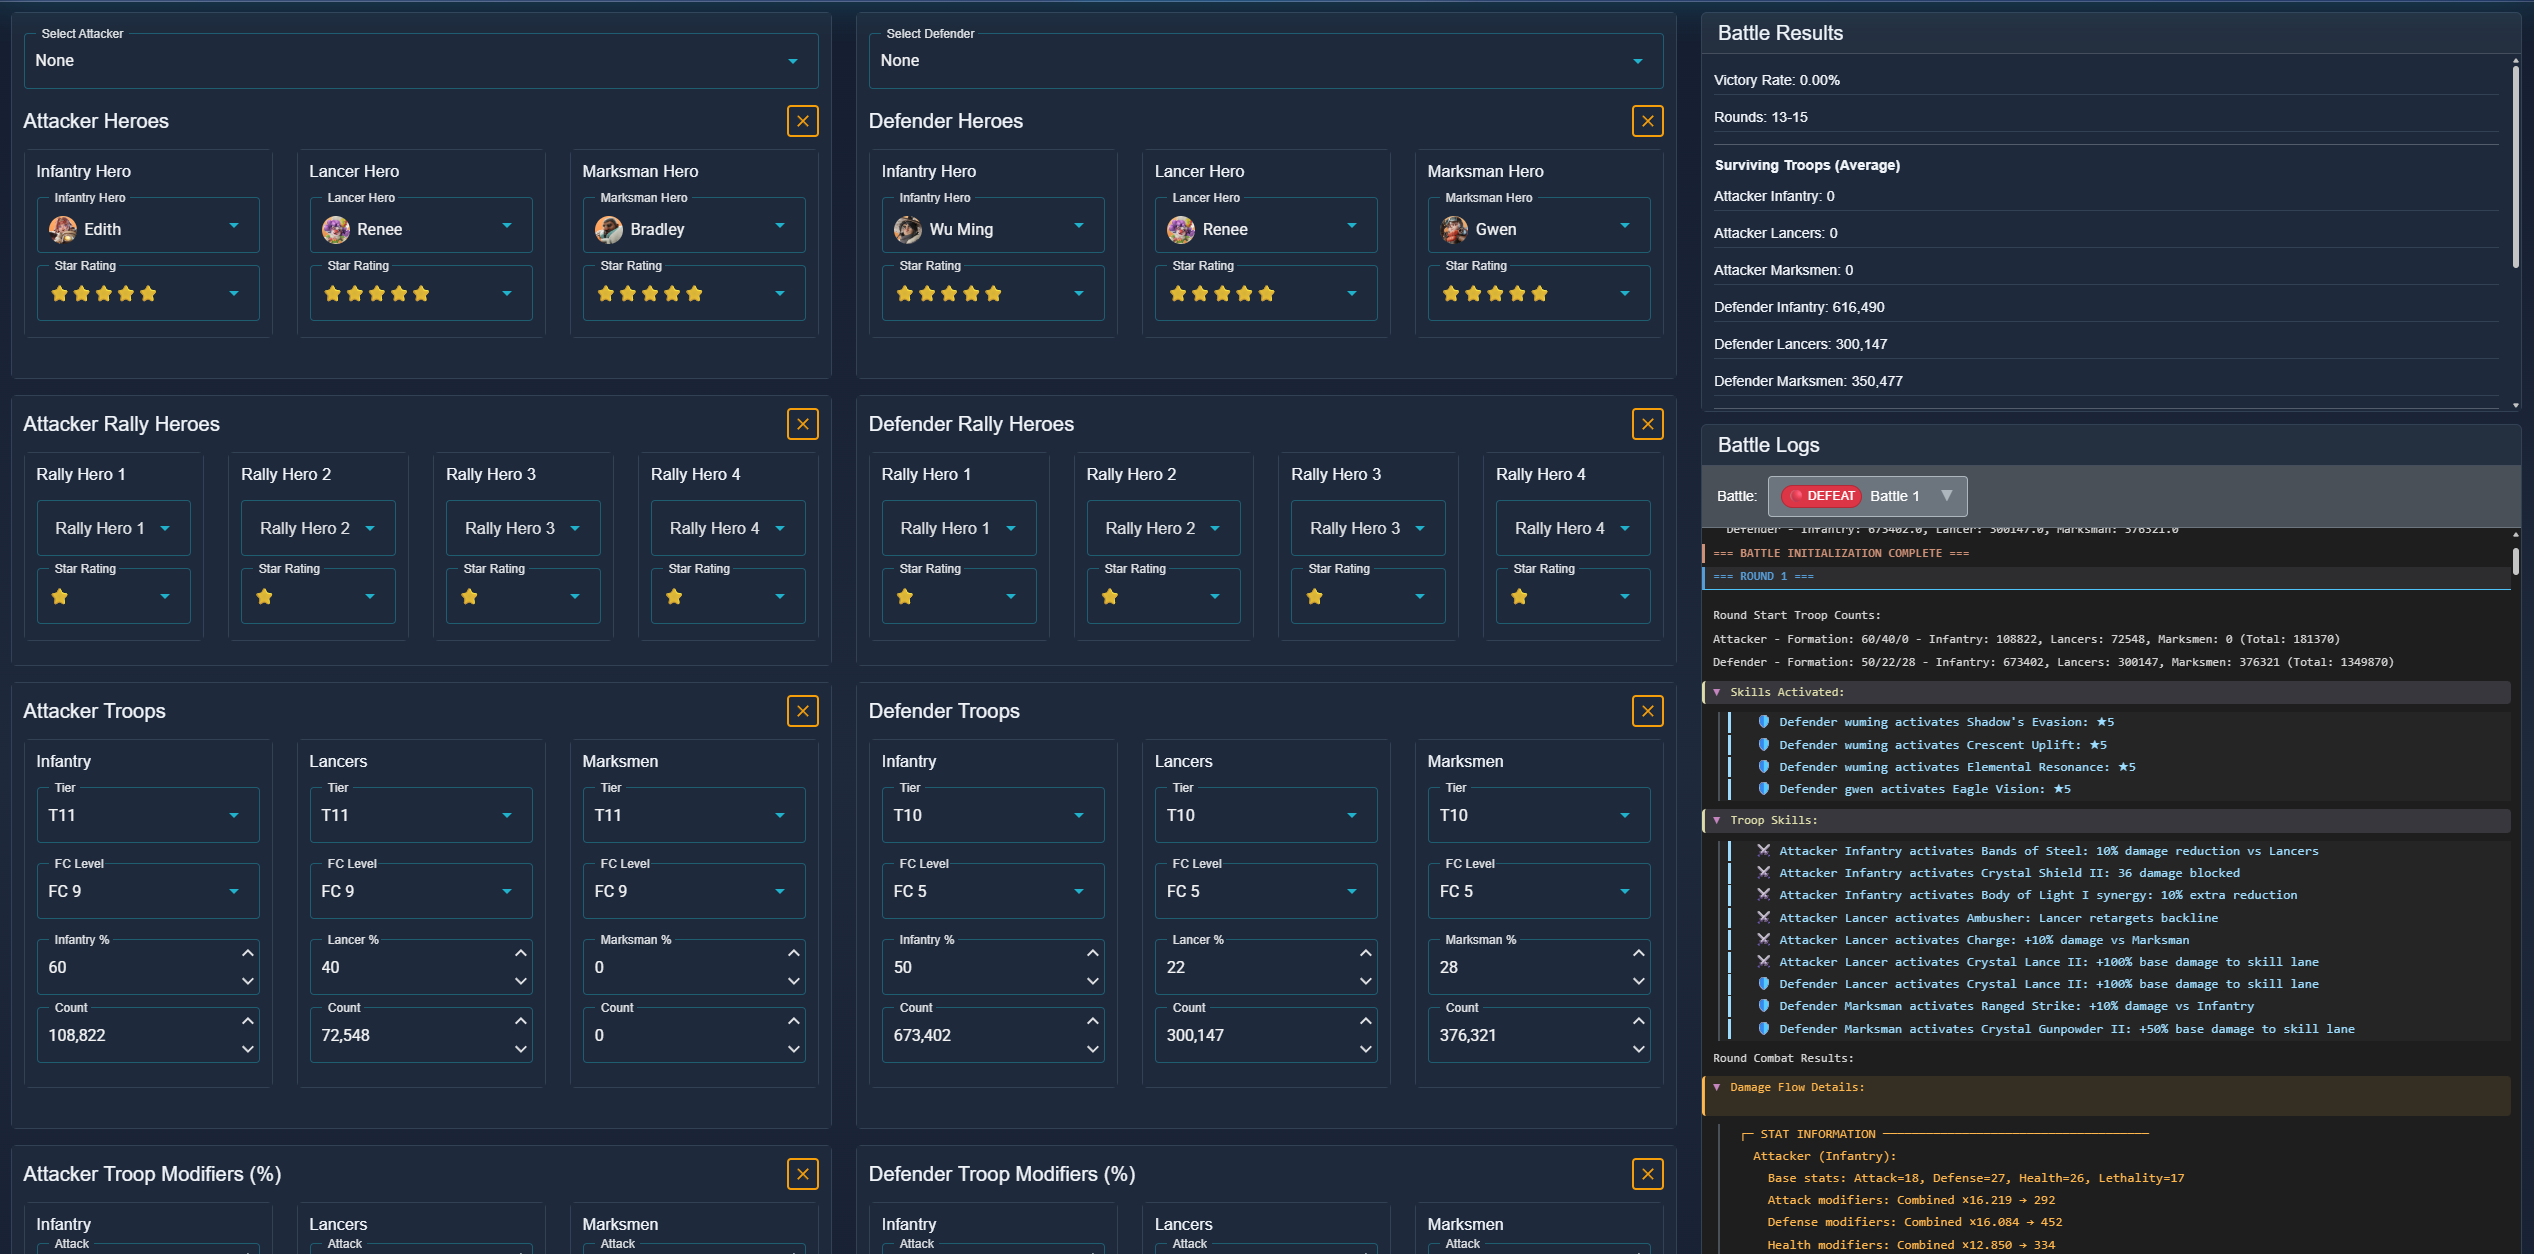Clear the Attacker Heroes section with X icon

[x=802, y=121]
